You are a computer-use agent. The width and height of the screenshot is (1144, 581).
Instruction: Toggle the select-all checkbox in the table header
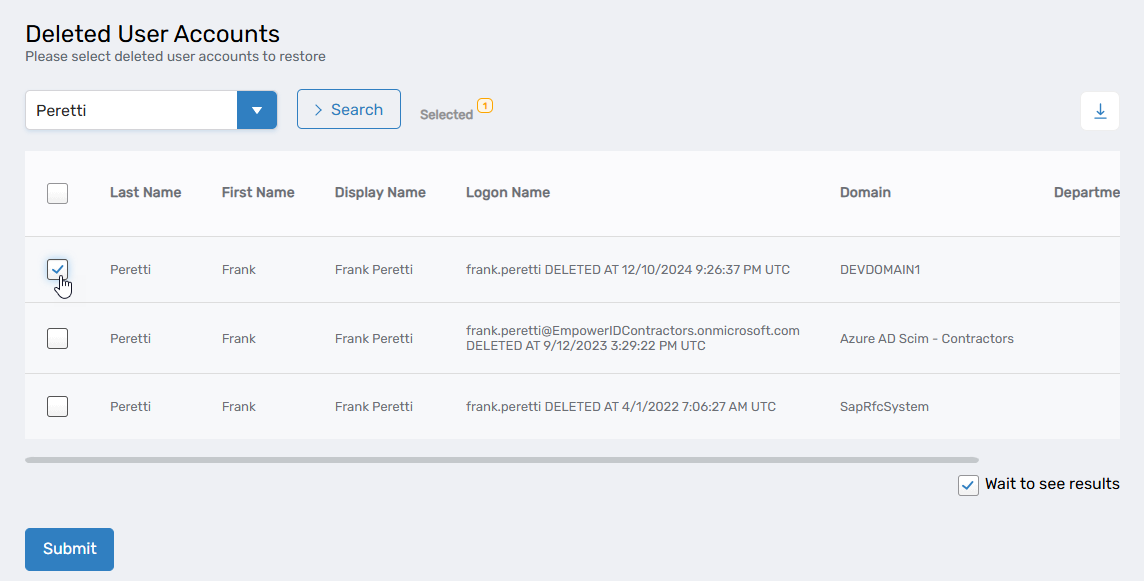(x=57, y=193)
